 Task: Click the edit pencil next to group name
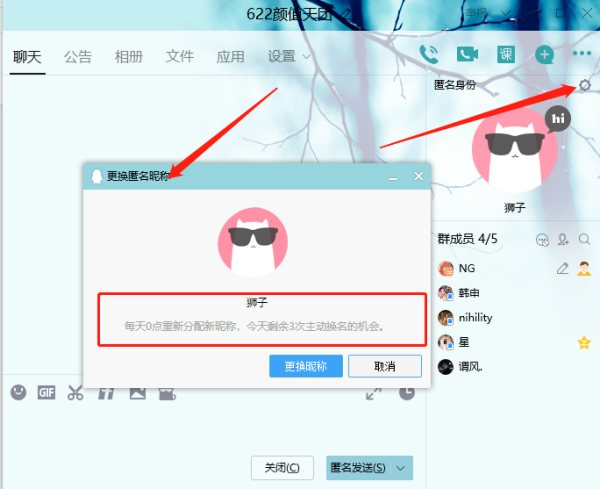click(345, 14)
